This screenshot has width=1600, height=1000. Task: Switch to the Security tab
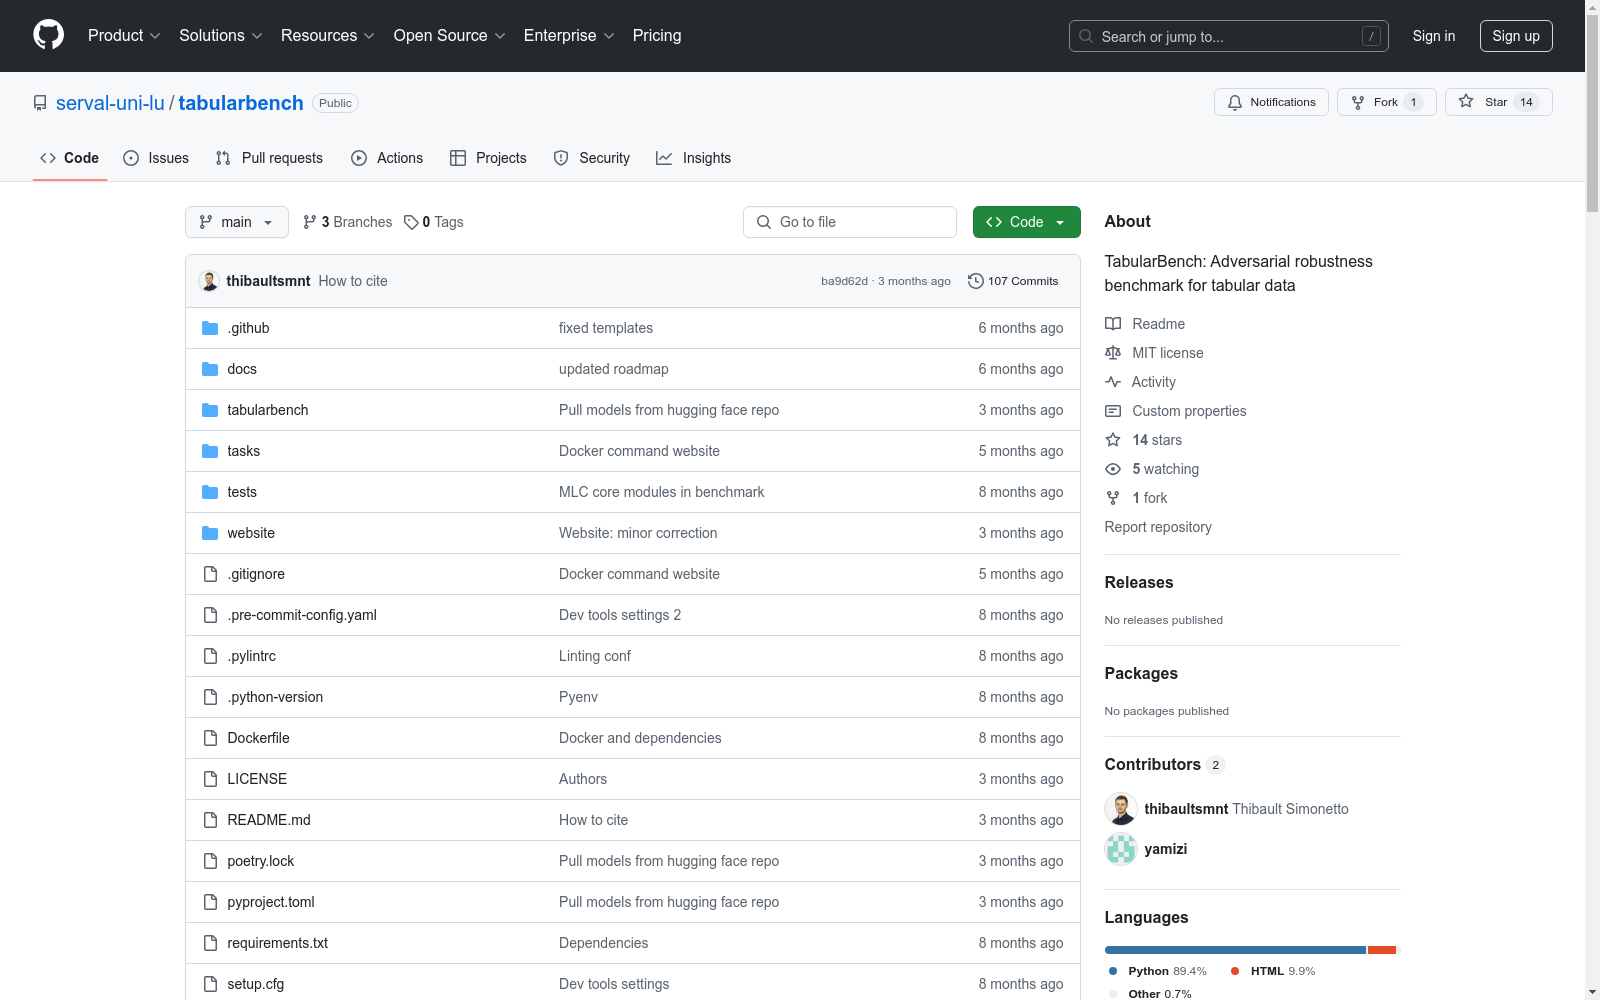[x=592, y=158]
